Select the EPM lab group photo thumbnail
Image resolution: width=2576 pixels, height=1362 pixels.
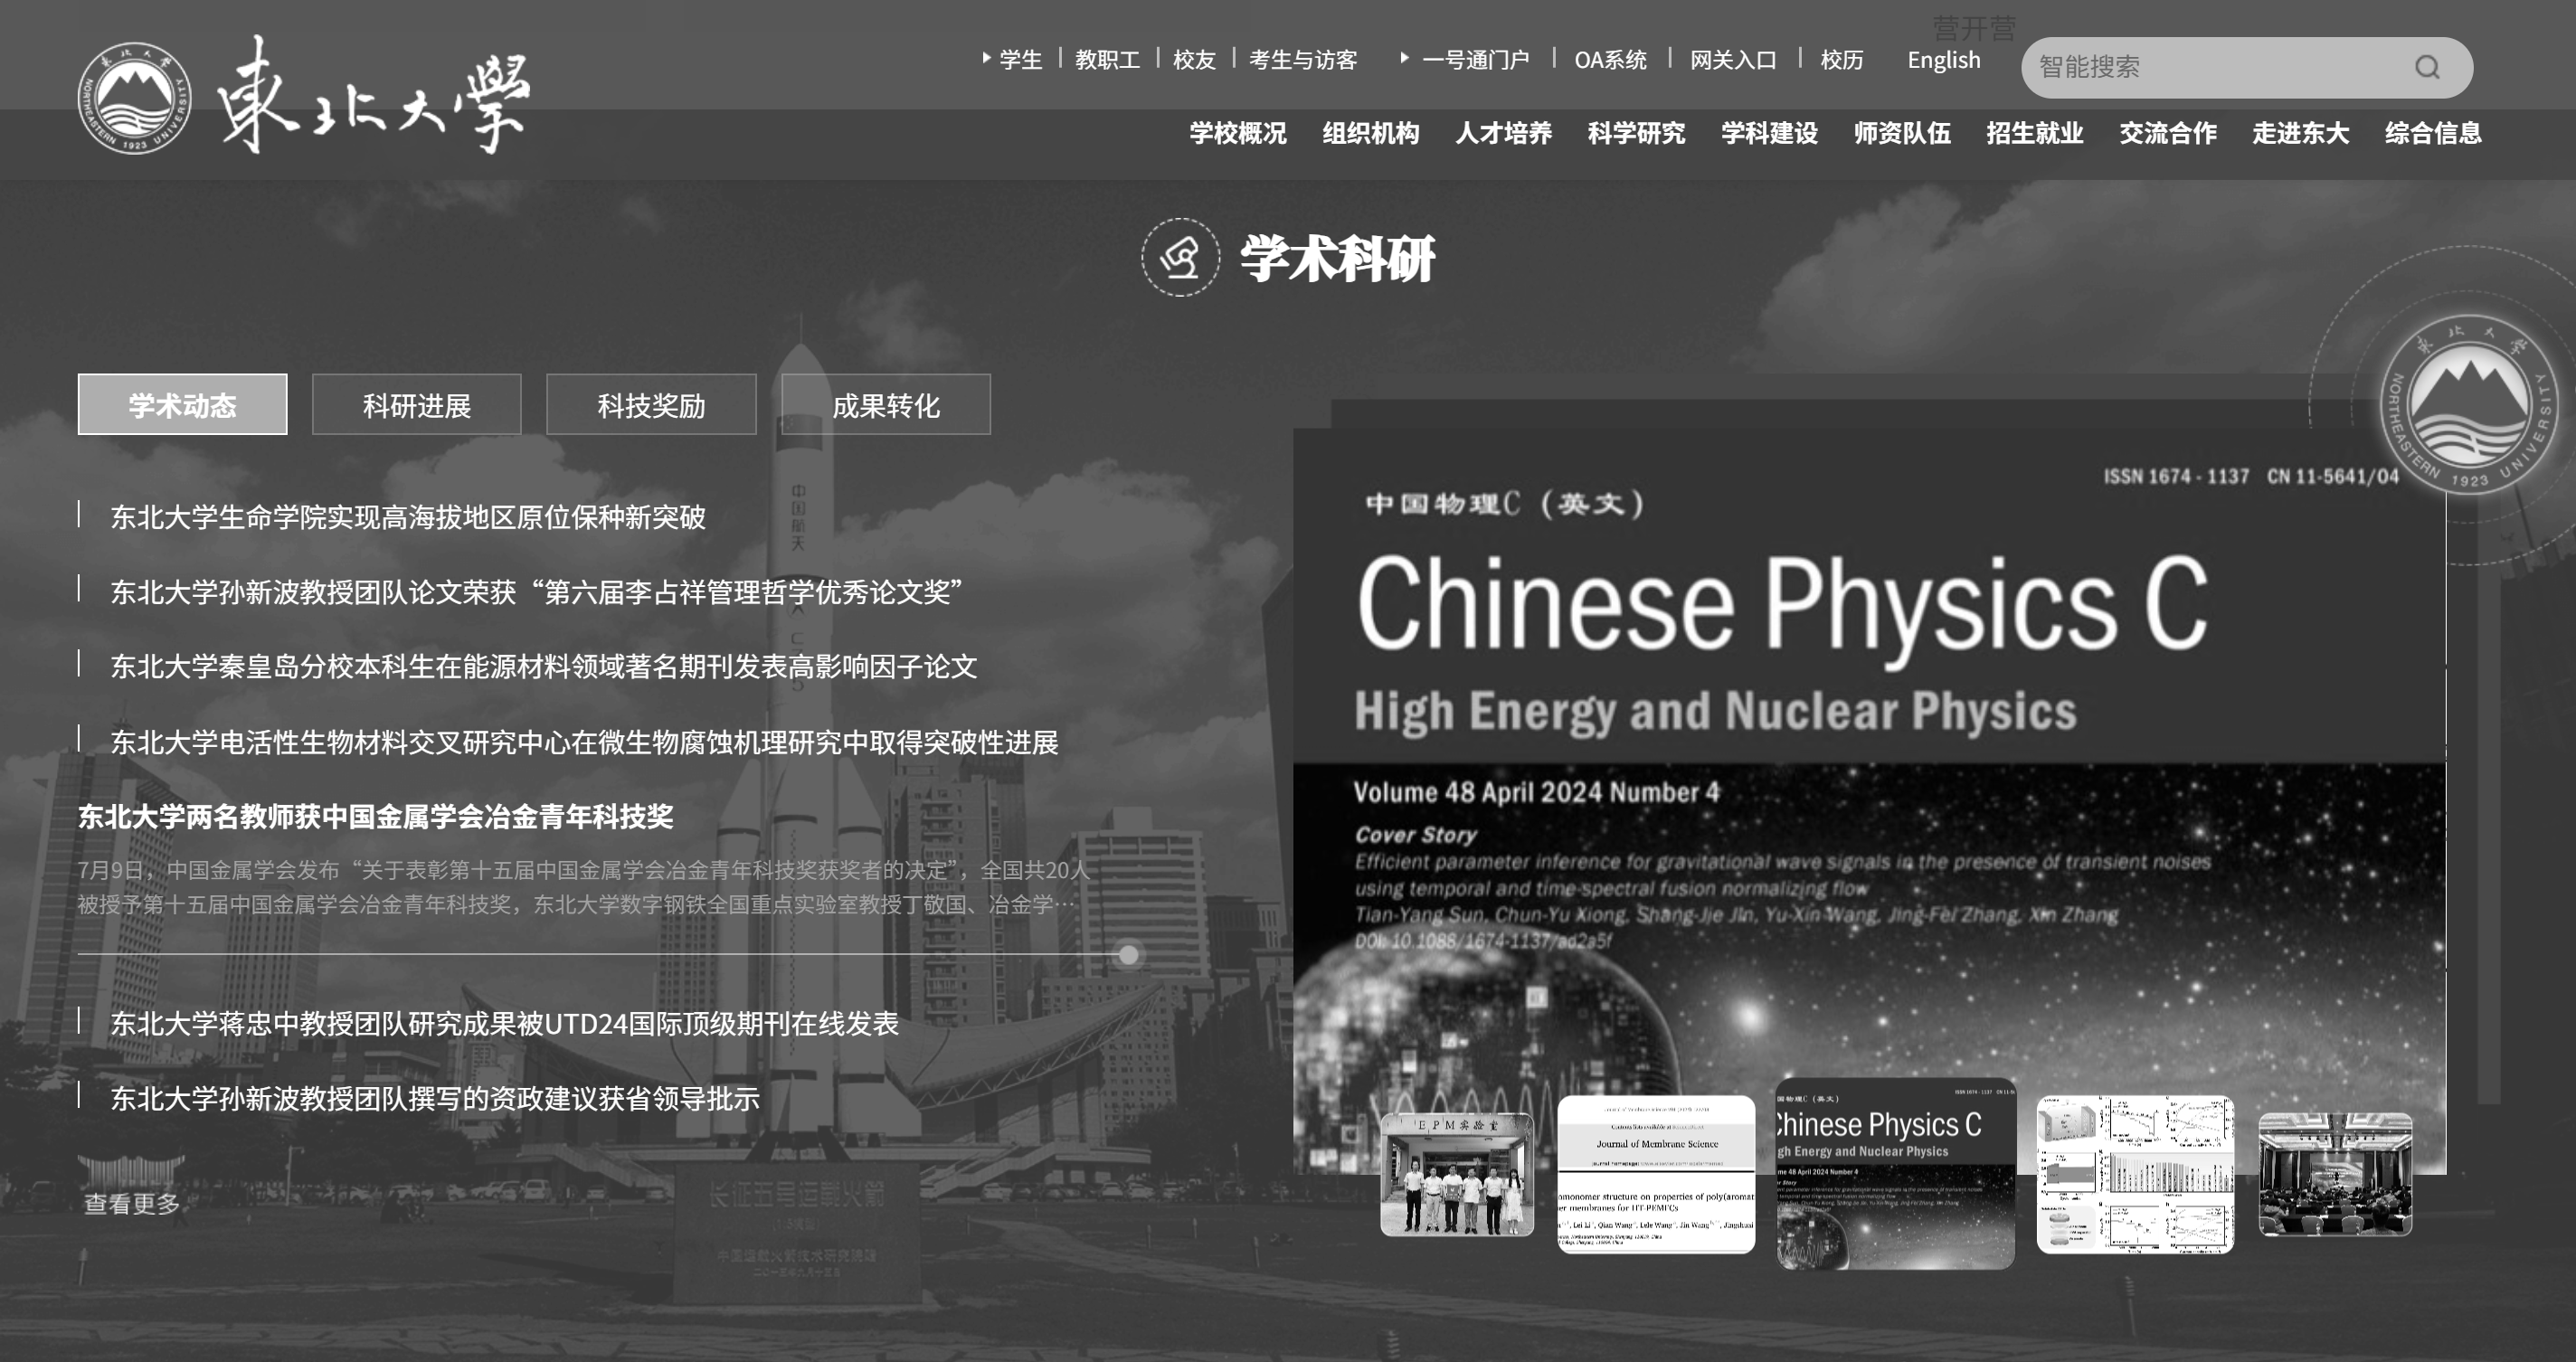1456,1174
